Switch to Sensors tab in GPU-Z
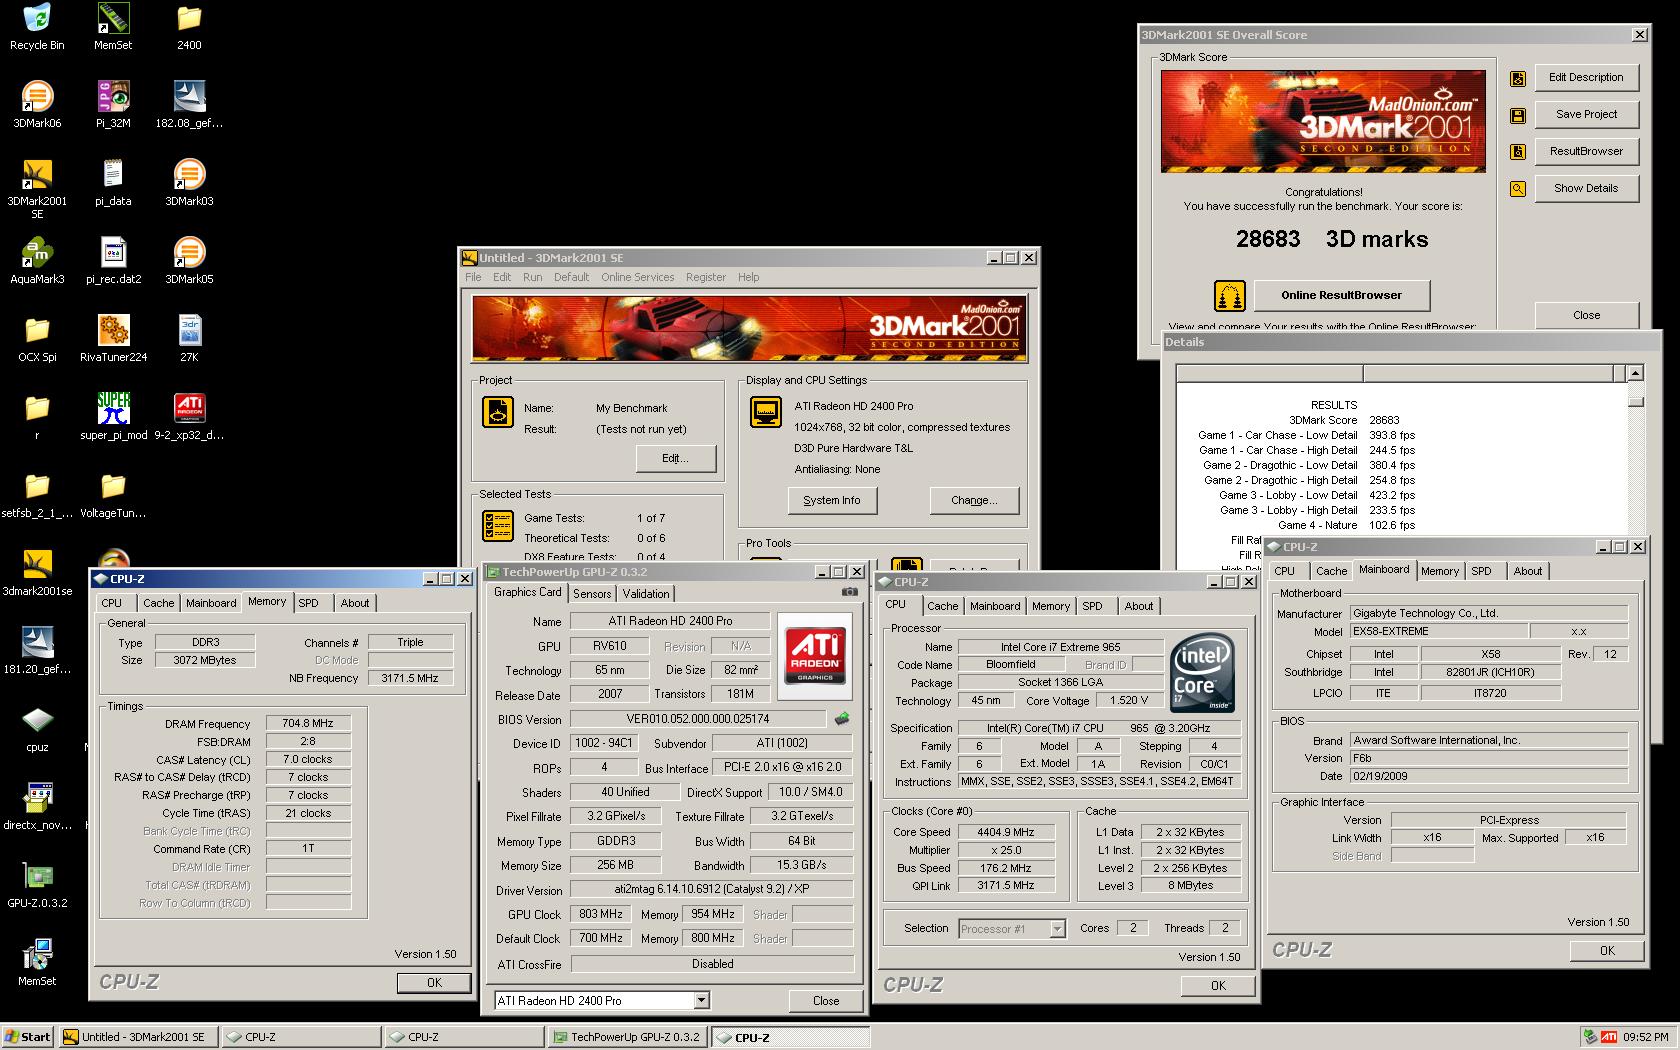The width and height of the screenshot is (1680, 1050). [x=592, y=593]
